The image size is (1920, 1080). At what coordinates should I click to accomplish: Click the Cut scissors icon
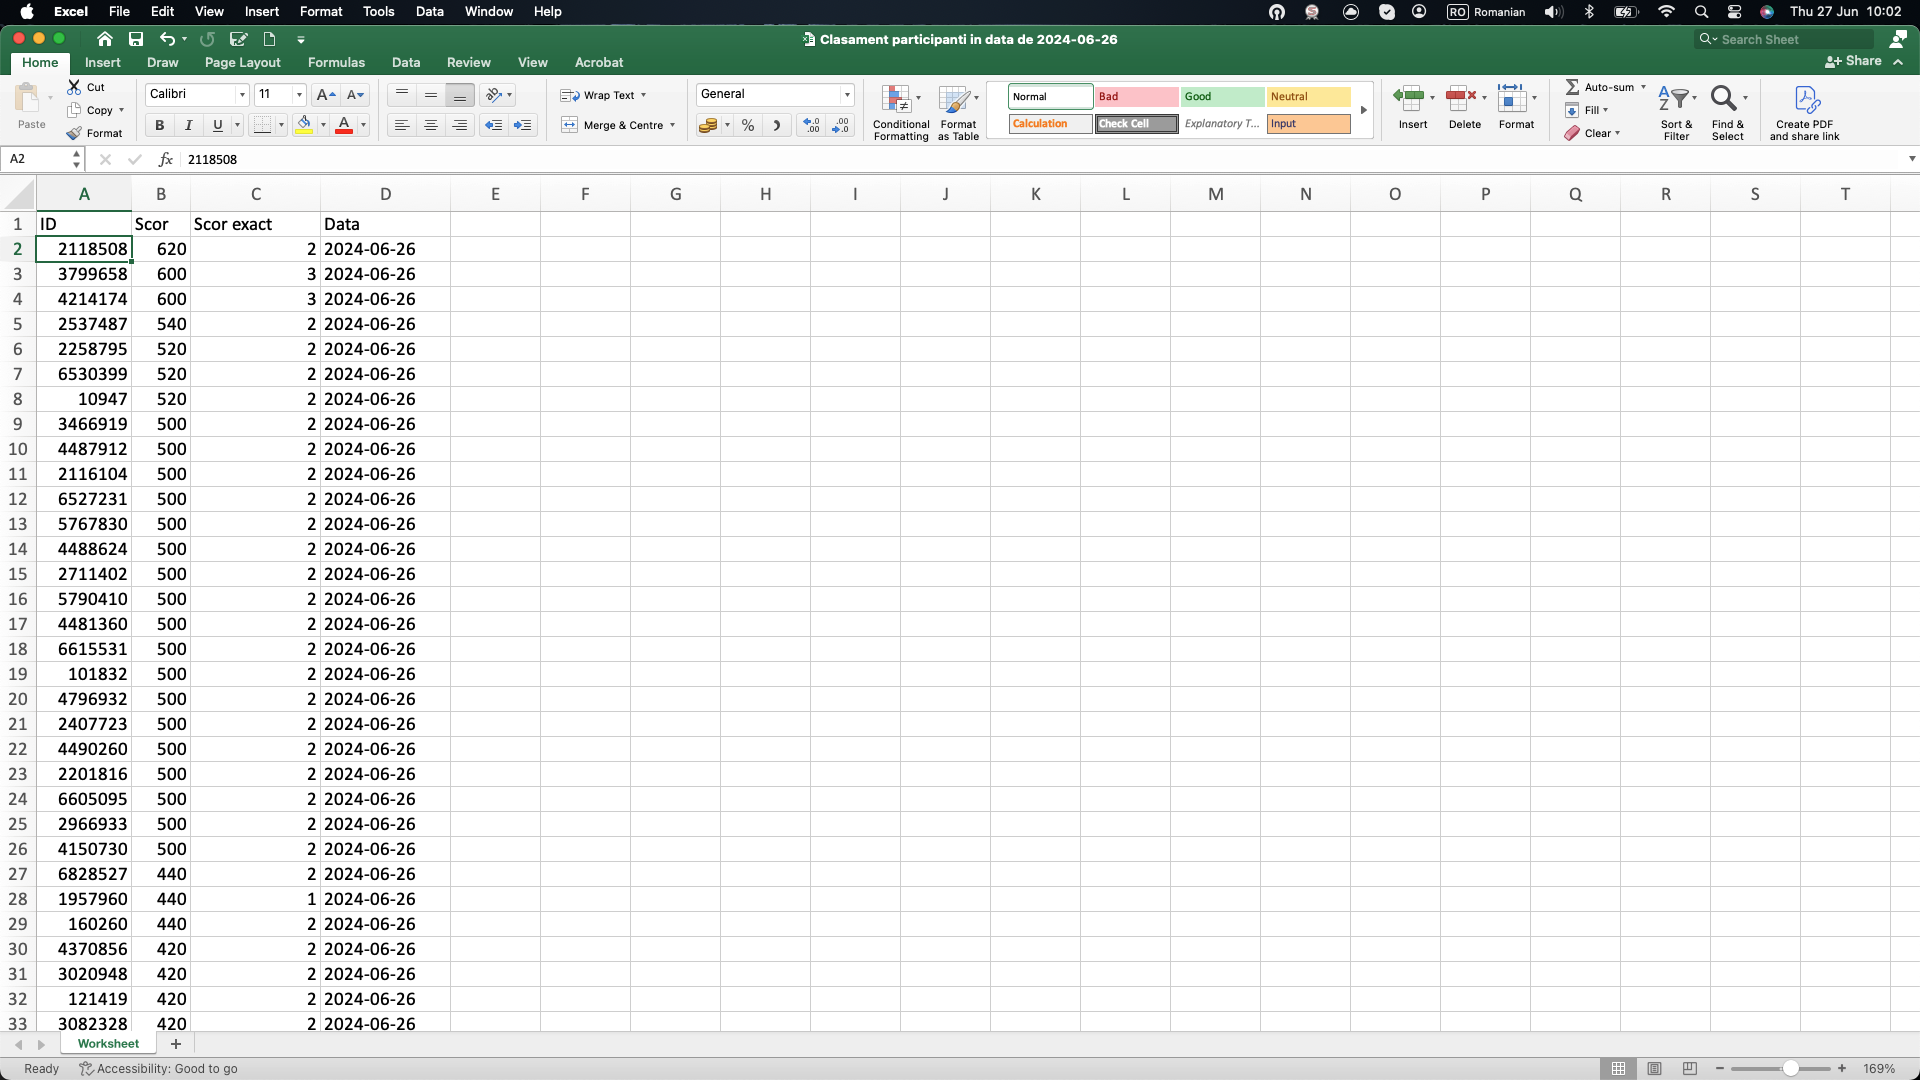(74, 87)
